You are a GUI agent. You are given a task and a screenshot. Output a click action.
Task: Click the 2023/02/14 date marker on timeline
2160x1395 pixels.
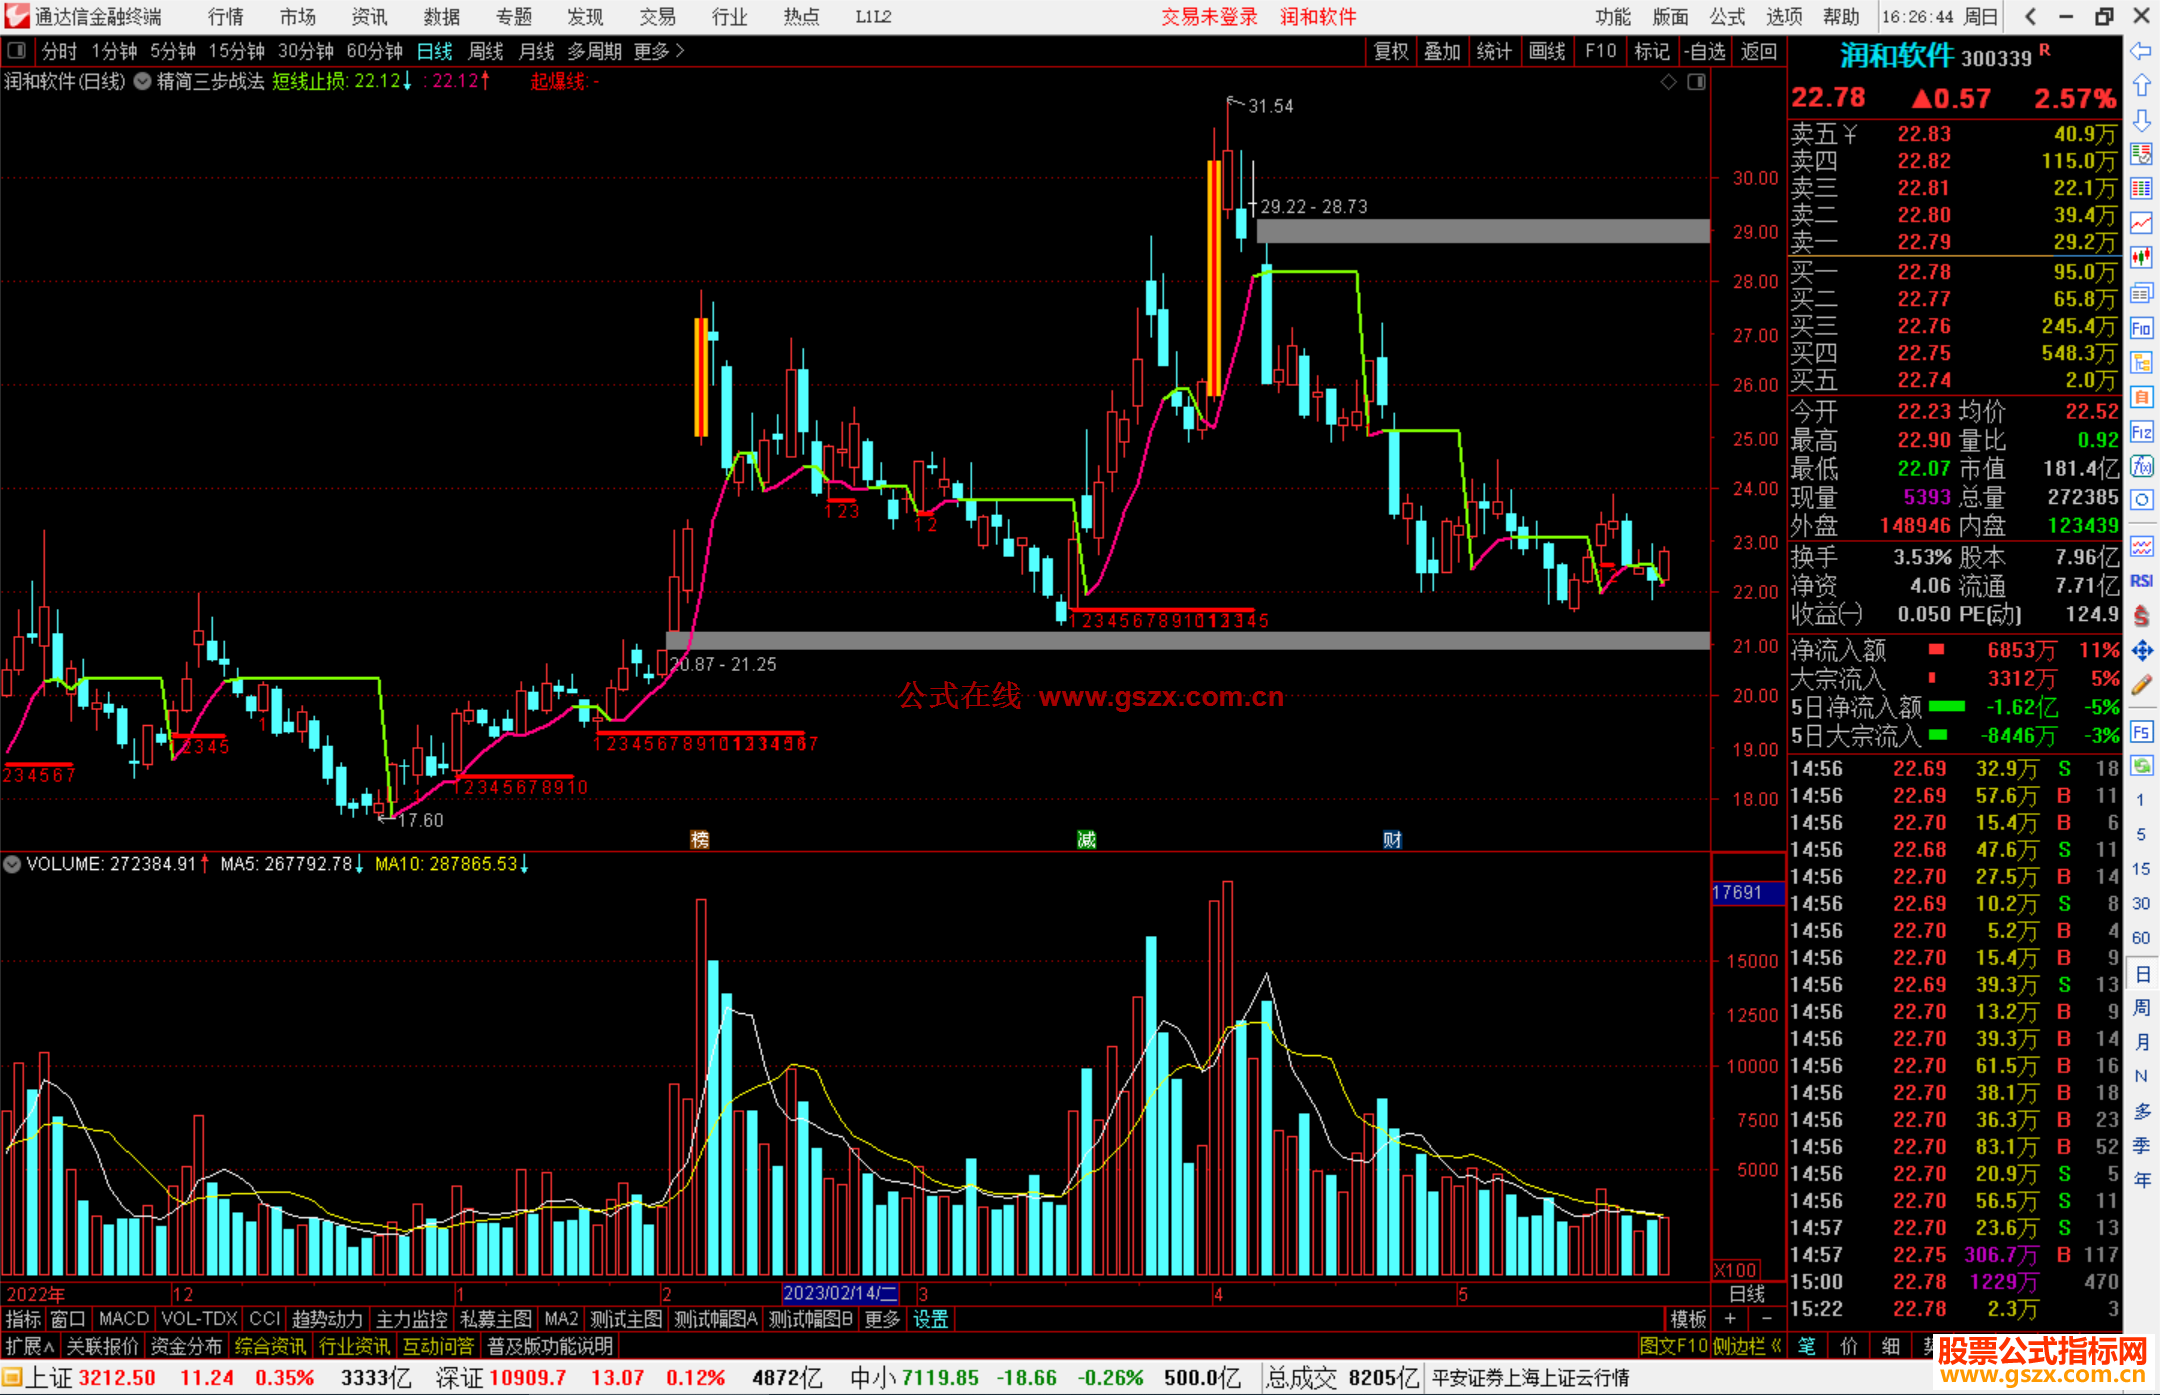[x=840, y=1293]
